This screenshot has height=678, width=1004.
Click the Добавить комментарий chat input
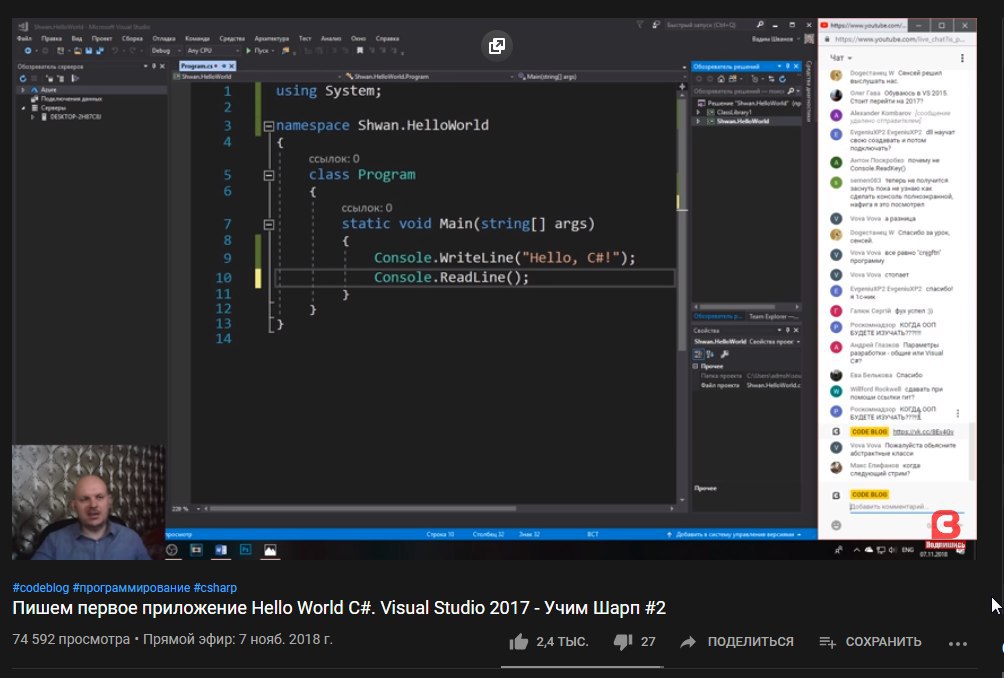coord(906,507)
